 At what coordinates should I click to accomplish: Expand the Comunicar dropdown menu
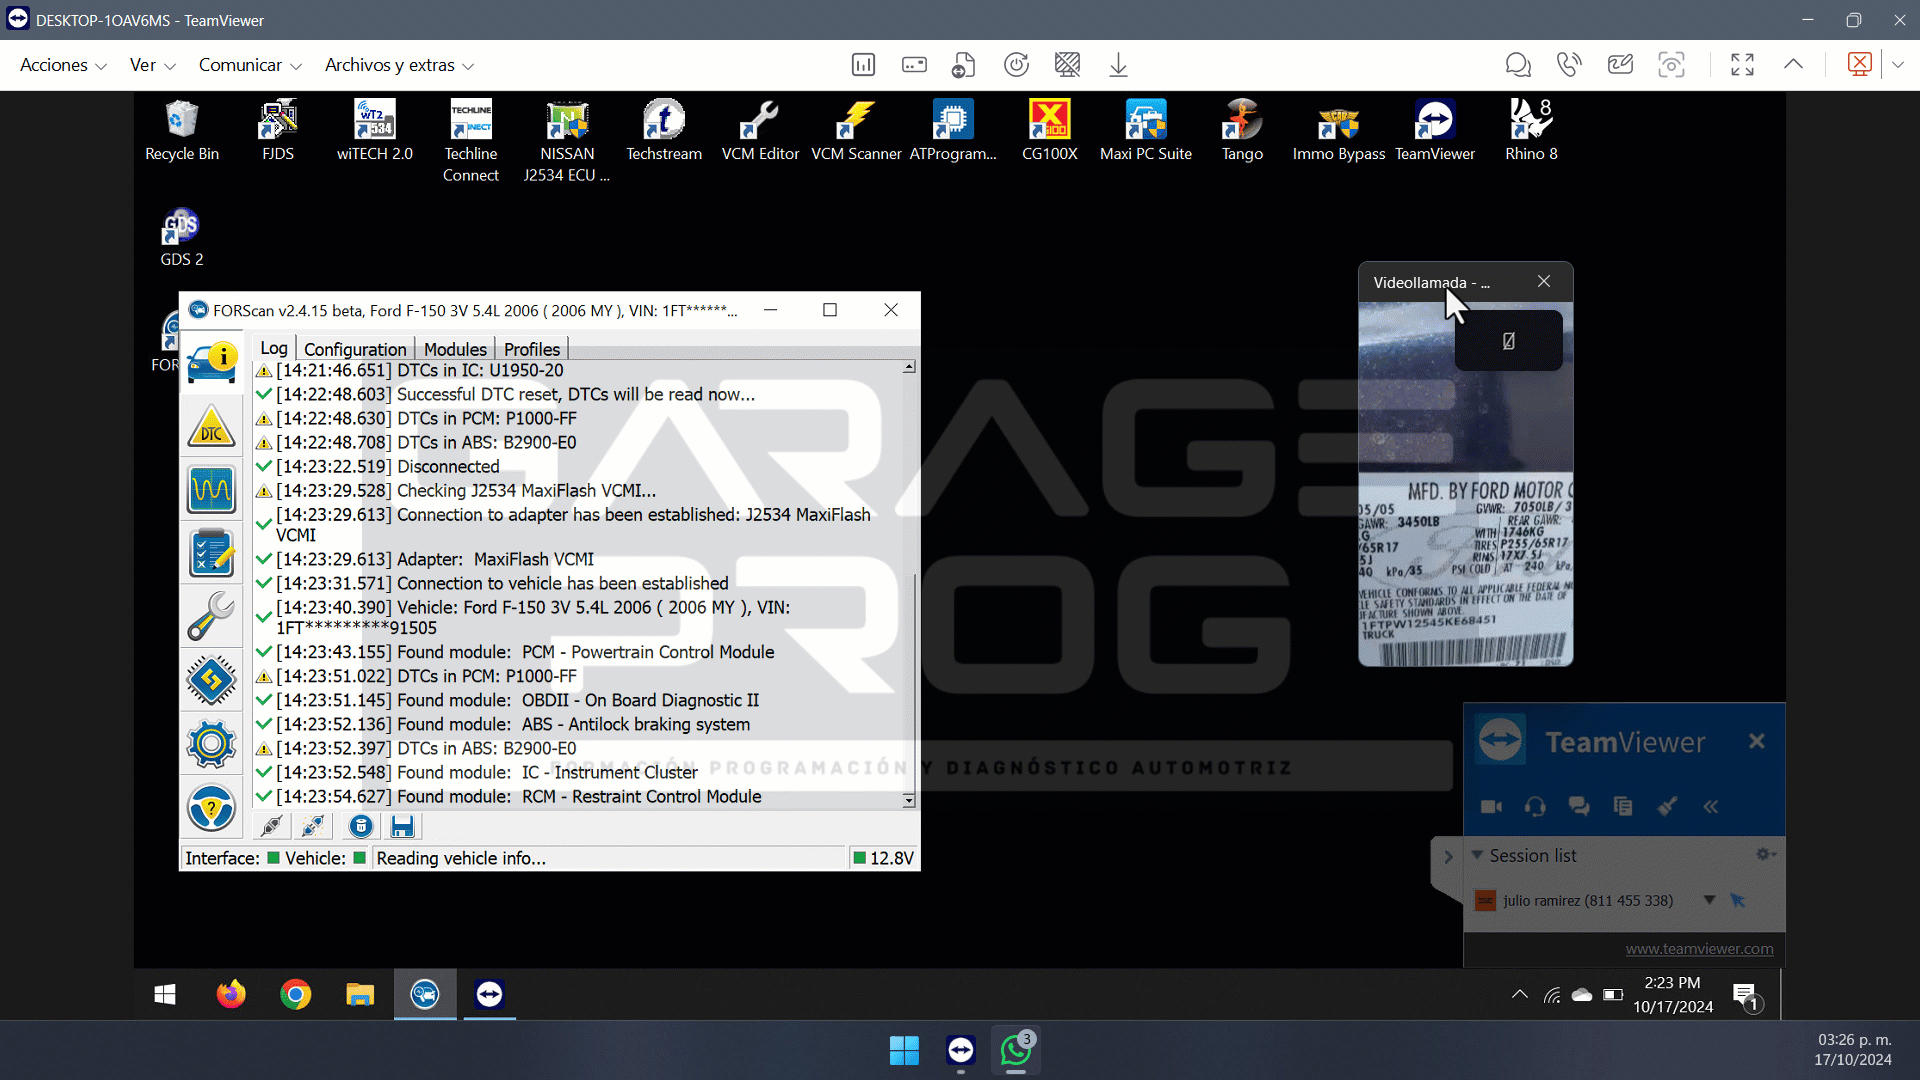(x=249, y=65)
